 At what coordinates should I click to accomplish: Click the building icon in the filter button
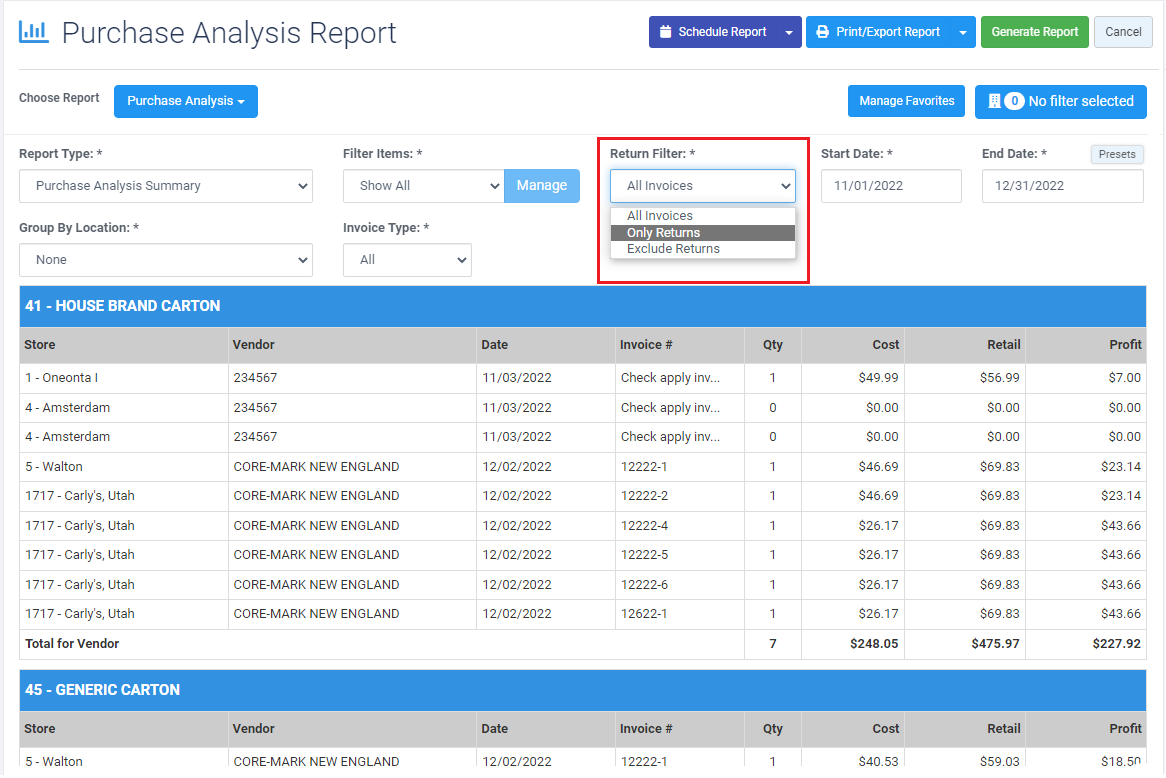pos(994,101)
